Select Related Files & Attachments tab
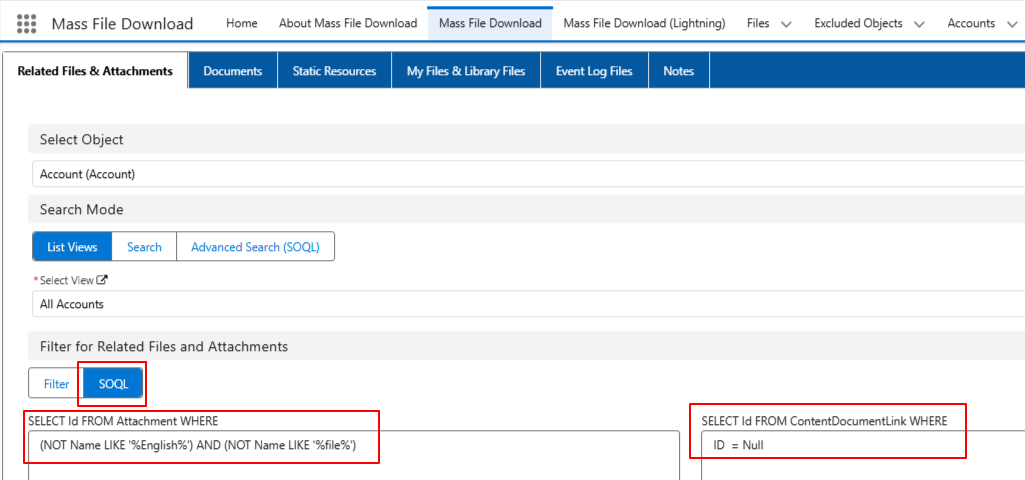The image size is (1025, 480). point(95,71)
